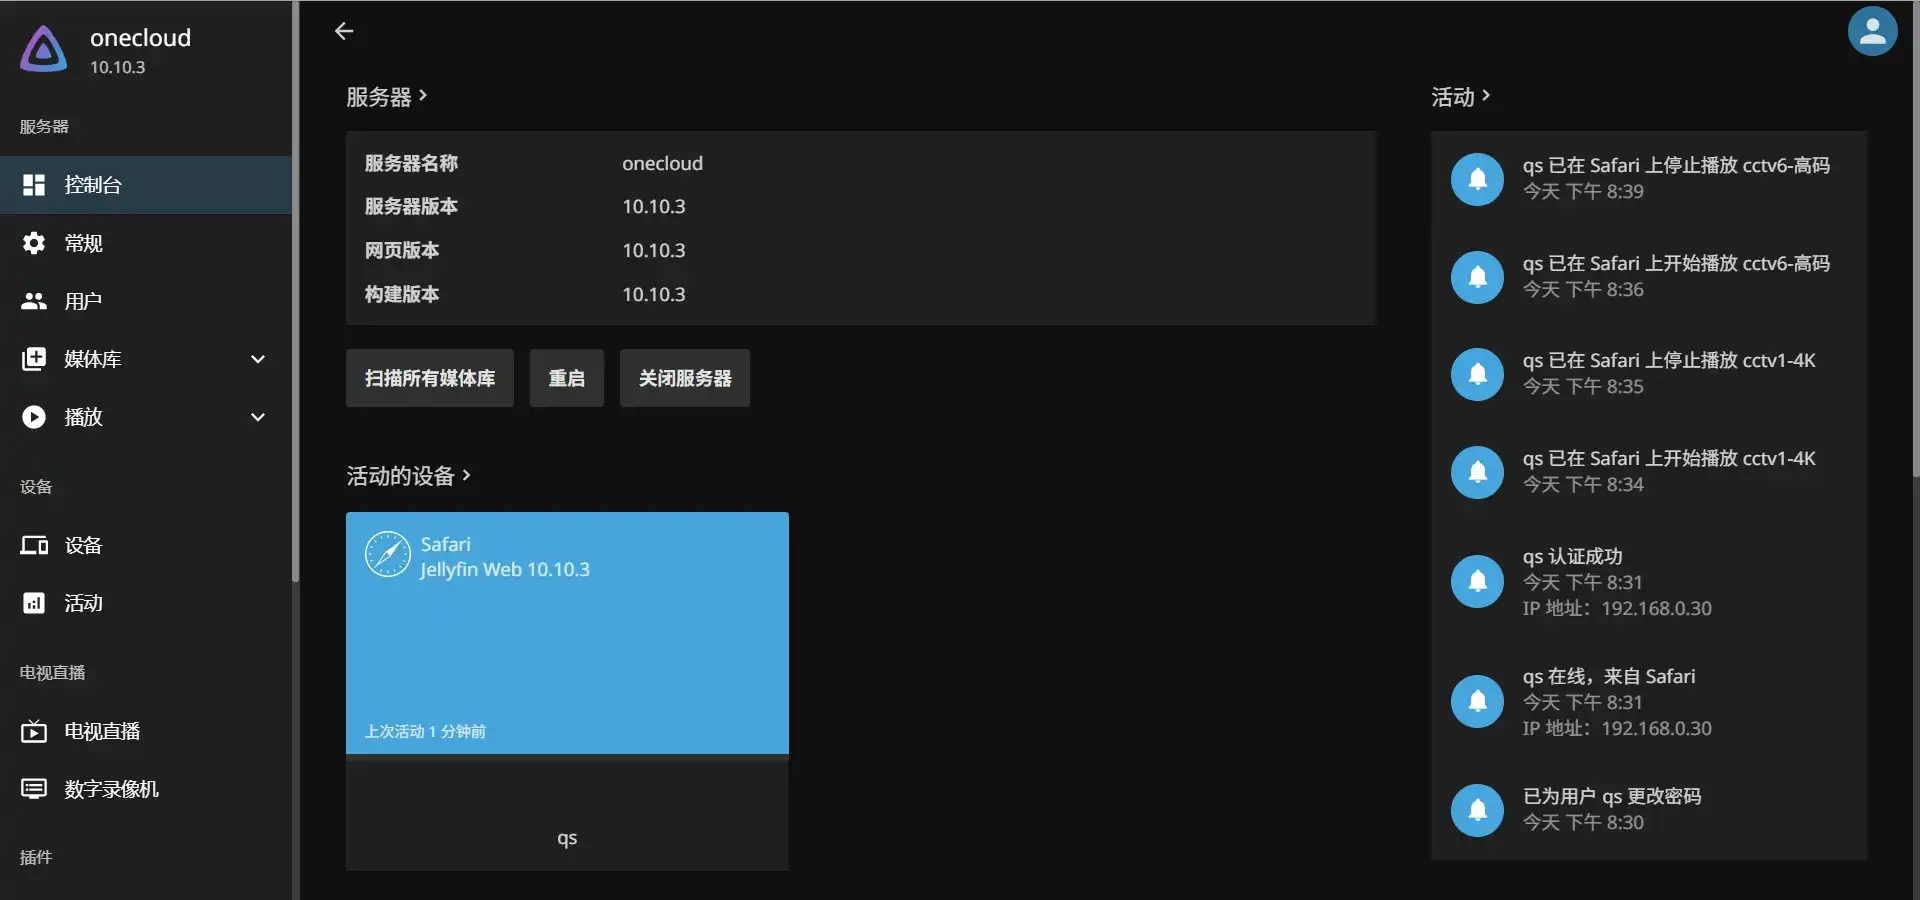Click the 关闭服务器 button
This screenshot has width=1920, height=900.
pyautogui.click(x=684, y=378)
